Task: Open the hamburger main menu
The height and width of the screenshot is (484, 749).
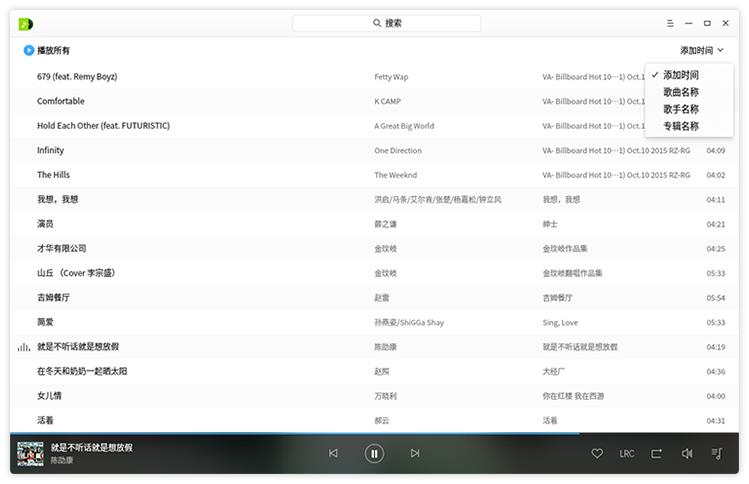Action: pyautogui.click(x=670, y=23)
